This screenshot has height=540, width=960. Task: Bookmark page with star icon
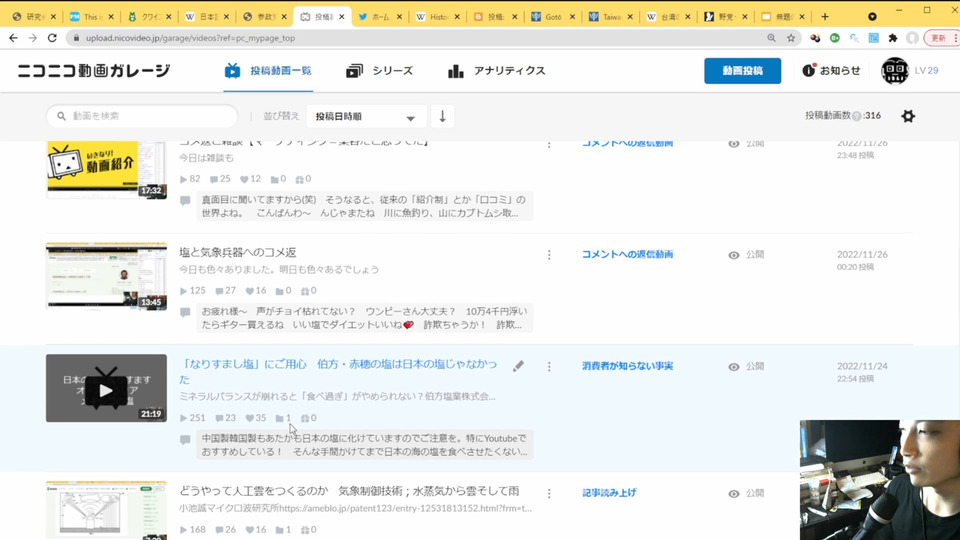791,38
